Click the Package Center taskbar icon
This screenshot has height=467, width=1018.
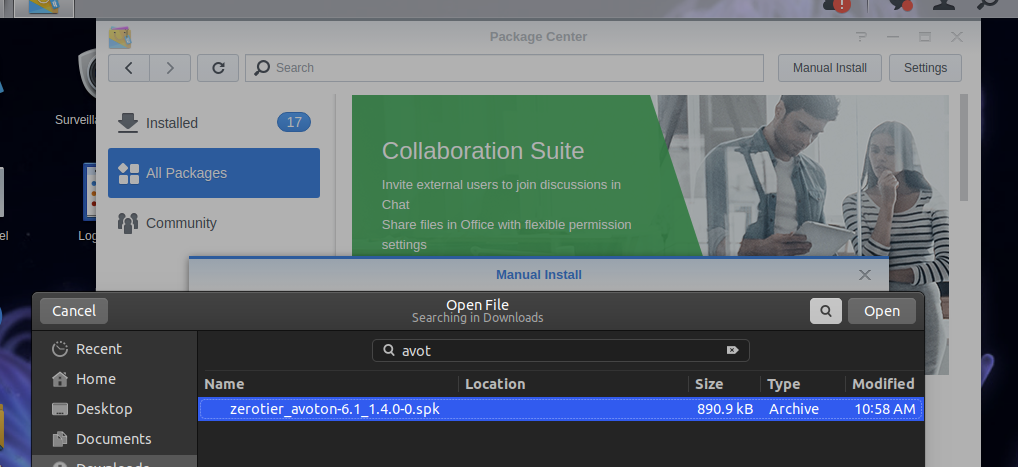43,7
